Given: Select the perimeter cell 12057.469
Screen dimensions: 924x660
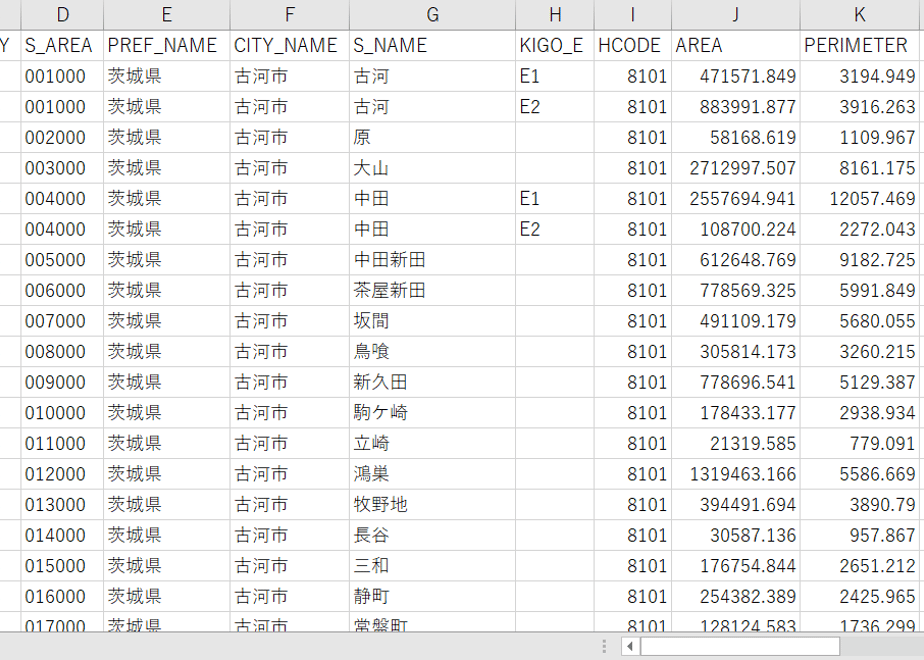Looking at the screenshot, I should [x=860, y=199].
